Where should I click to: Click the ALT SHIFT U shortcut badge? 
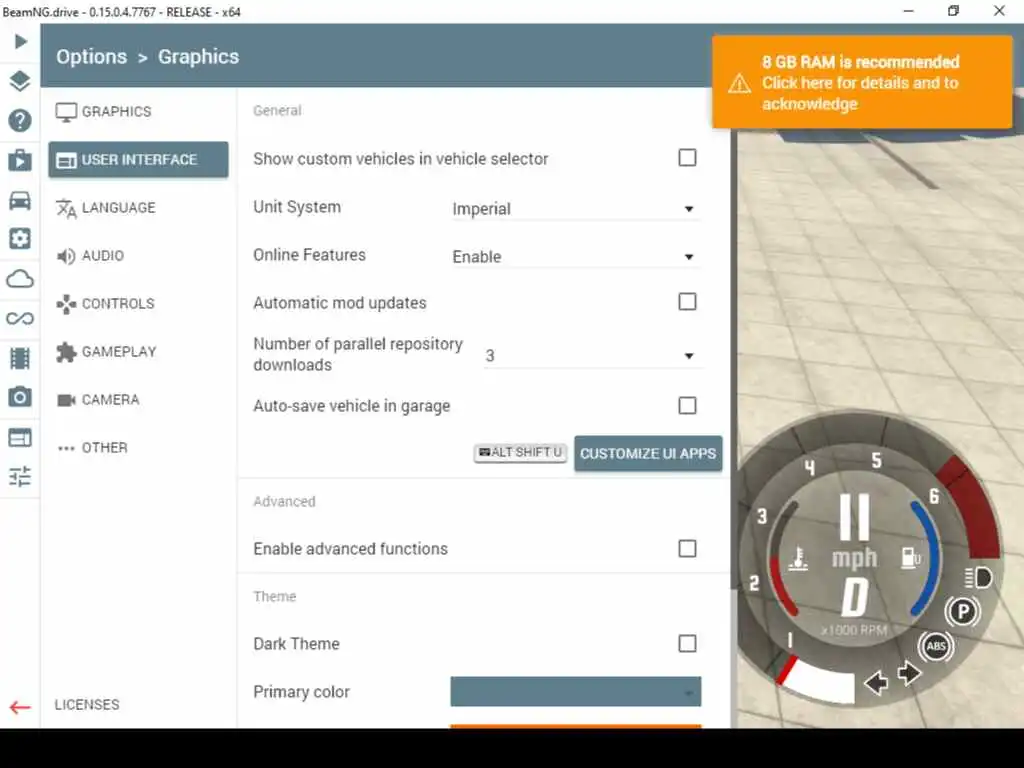click(520, 453)
